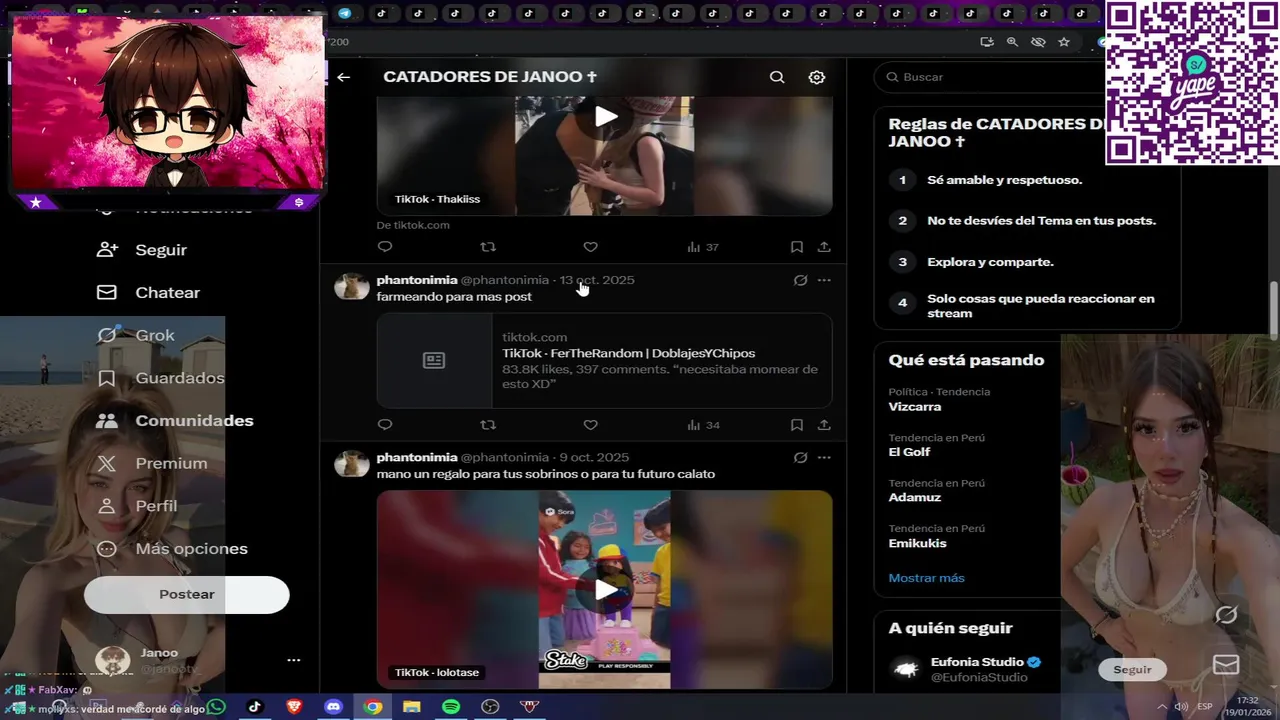The image size is (1280, 720).
Task: Click the browser zoom magnifier icon
Action: click(x=1012, y=42)
